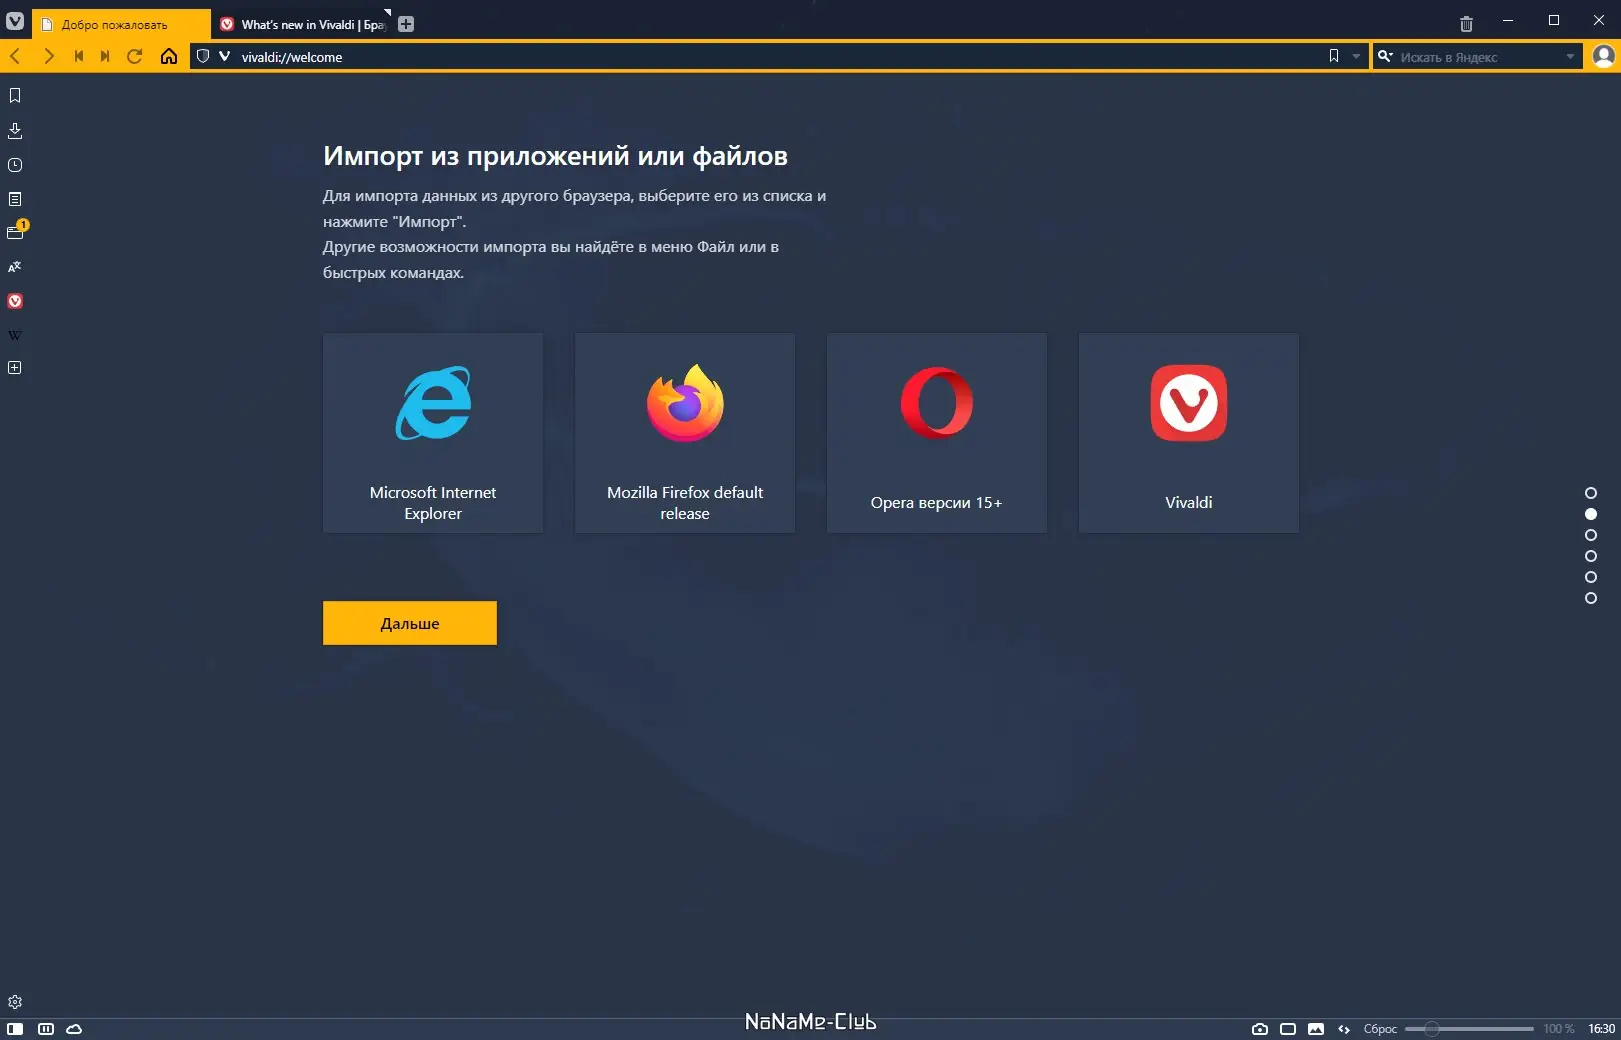The height and width of the screenshot is (1040, 1621).
Task: Click the Искать в Яндекс search field
Action: coord(1478,56)
